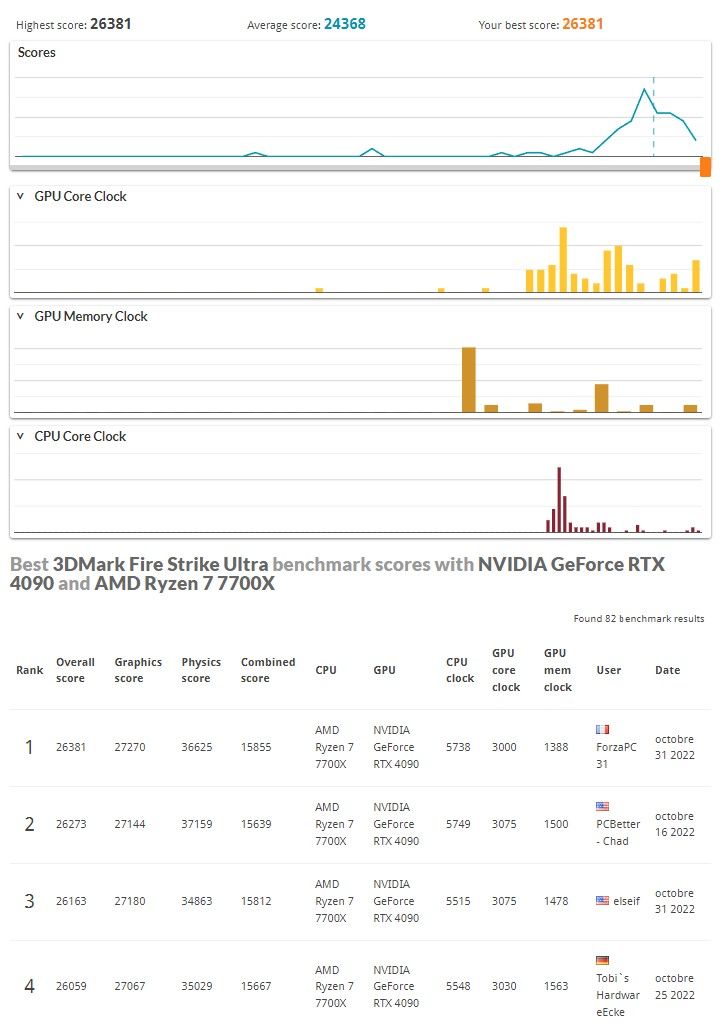721x1032 pixels.
Task: Click the orange score slider handle
Action: pos(705,167)
